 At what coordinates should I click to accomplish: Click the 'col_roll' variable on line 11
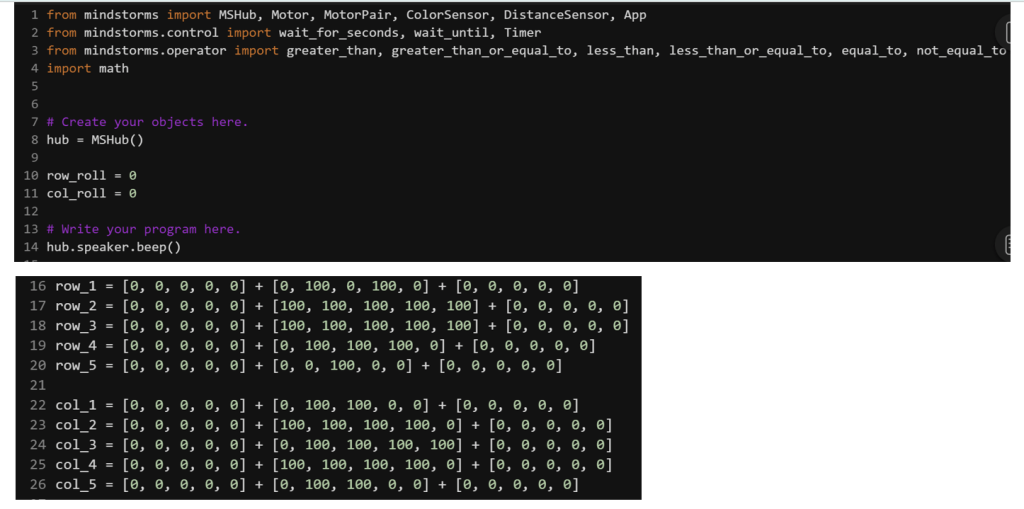coord(76,193)
